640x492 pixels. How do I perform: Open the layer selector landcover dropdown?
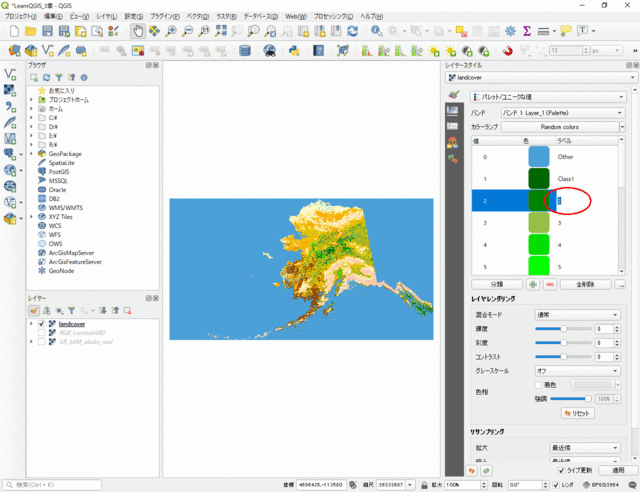point(541,78)
